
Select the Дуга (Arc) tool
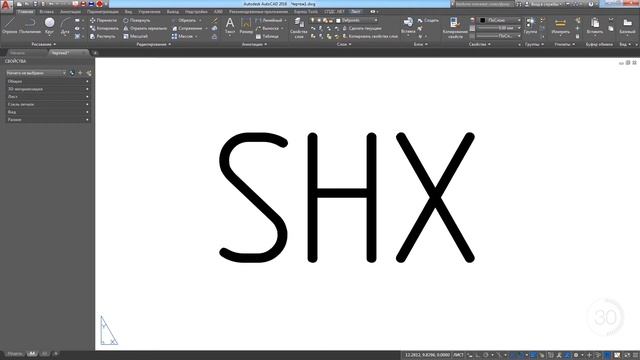tap(65, 26)
